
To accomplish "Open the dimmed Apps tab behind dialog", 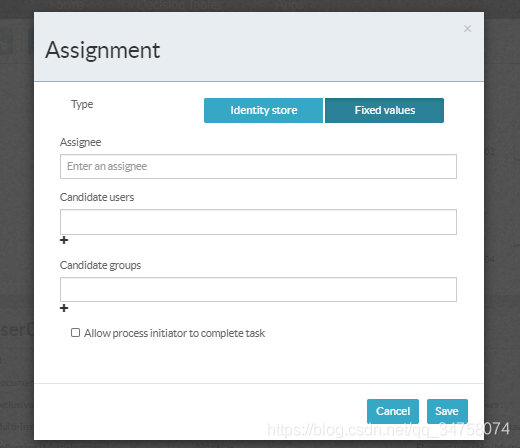I will point(289,5).
